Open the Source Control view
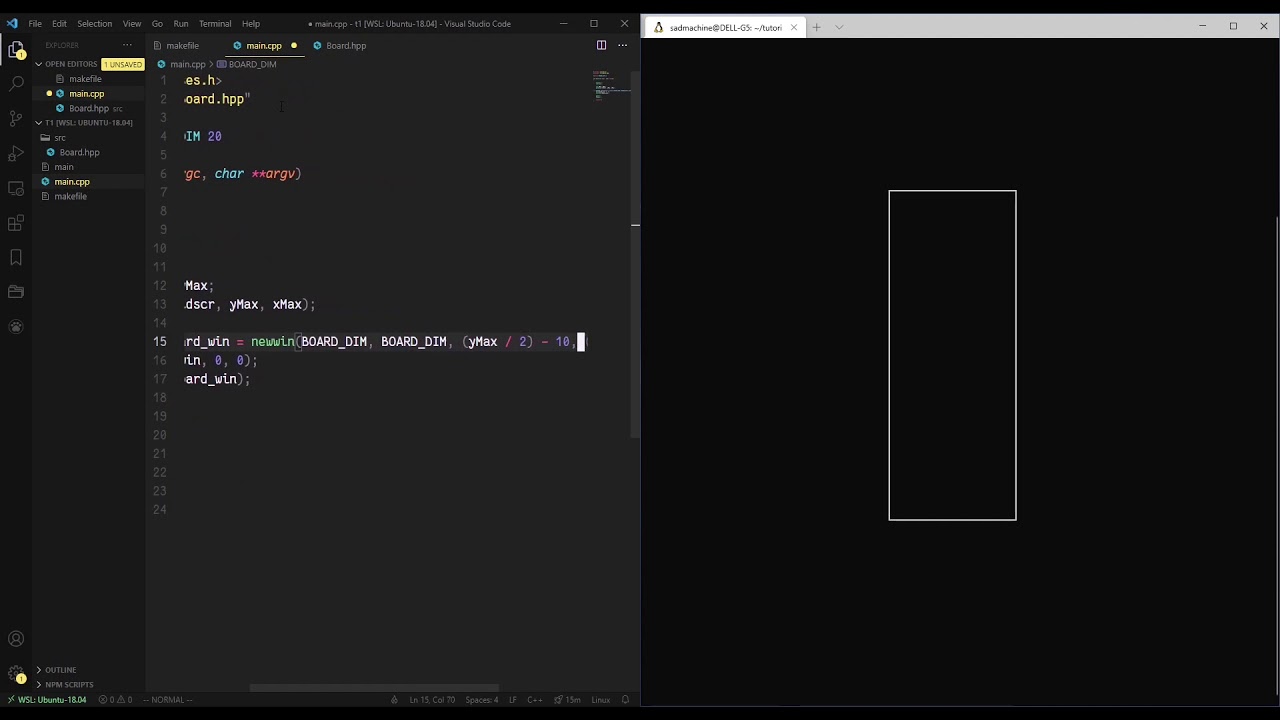The width and height of the screenshot is (1280, 720). (x=16, y=119)
